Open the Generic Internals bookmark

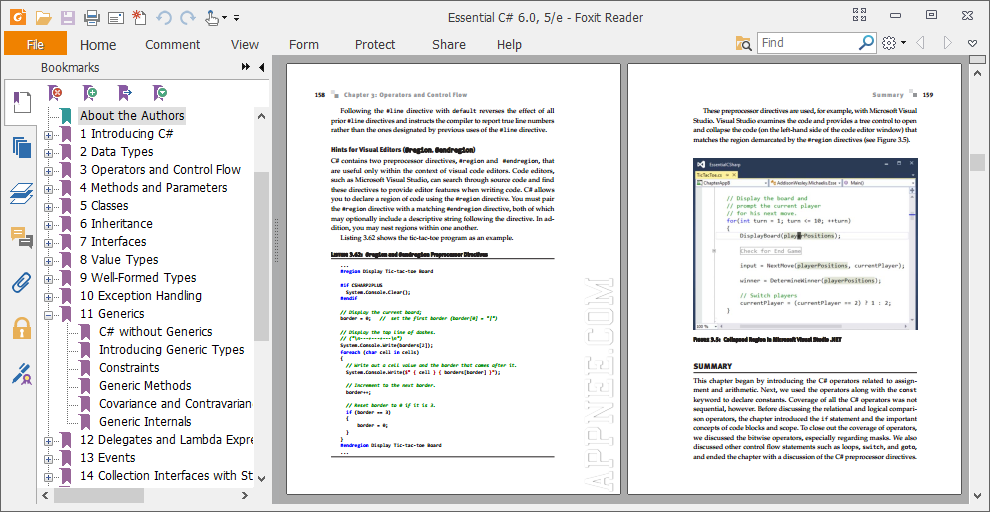point(145,422)
